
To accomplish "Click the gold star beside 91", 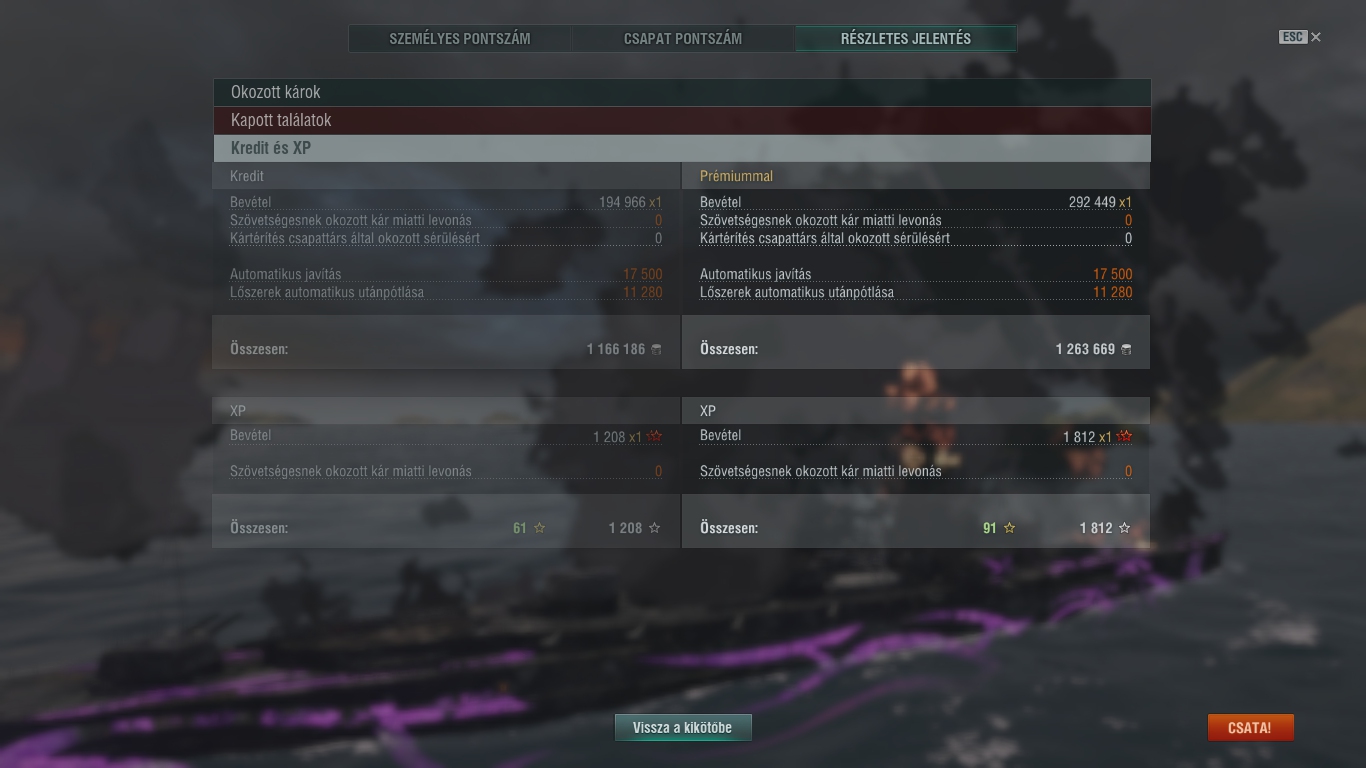I will click(x=1009, y=528).
